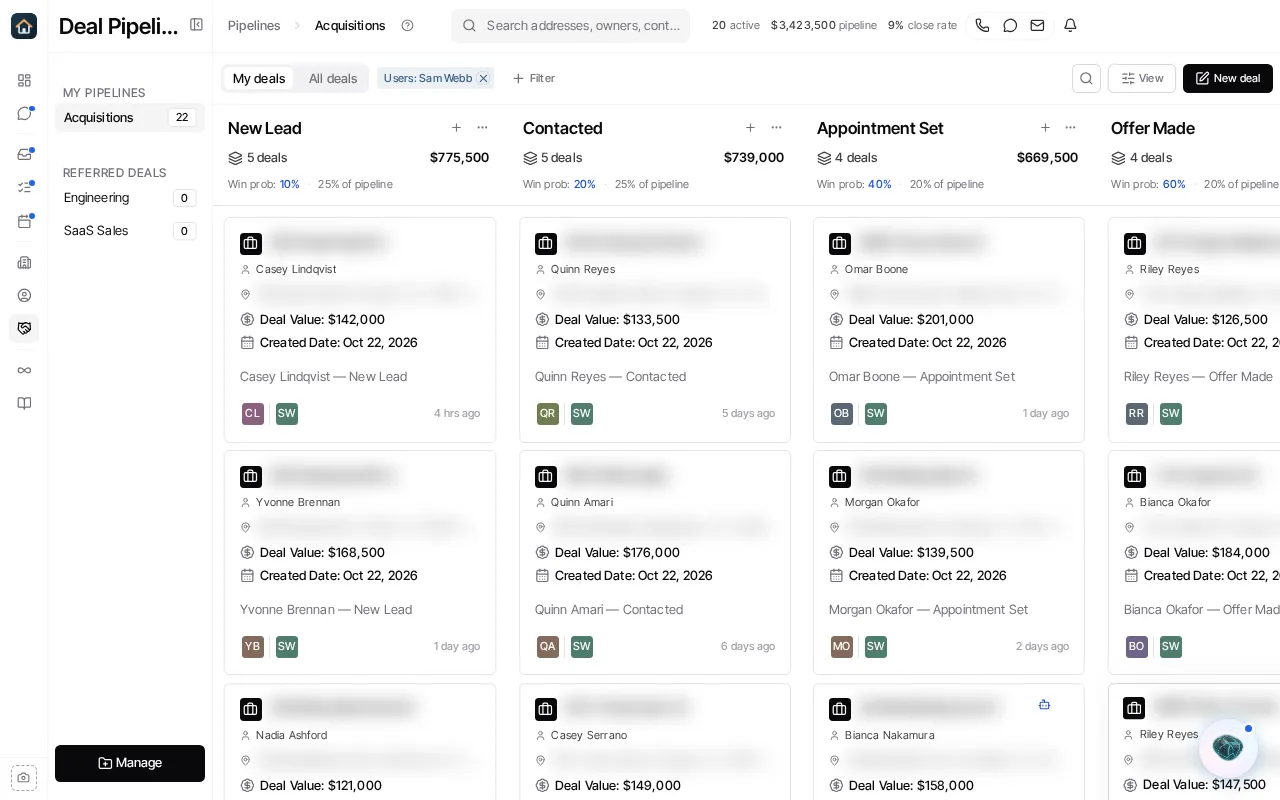
Task: Click the home logo icon
Action: click(x=24, y=26)
